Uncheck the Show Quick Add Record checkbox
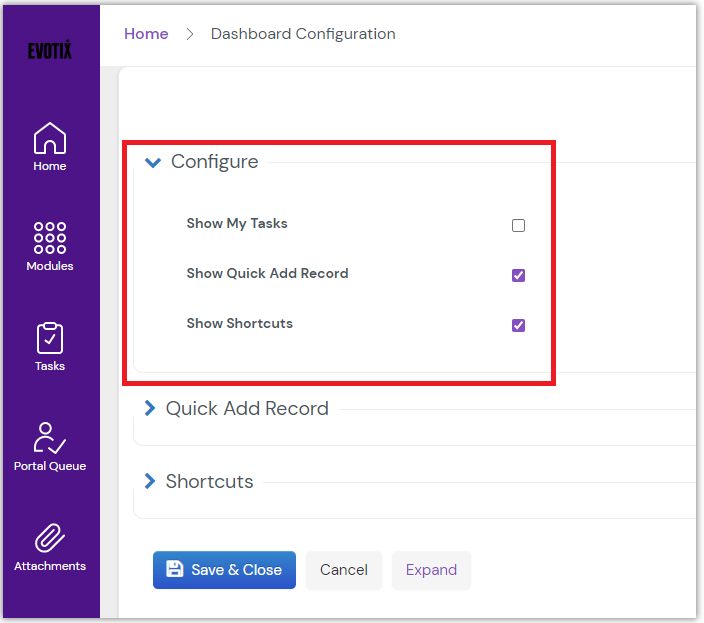Viewport: 704px width, 623px height. pyautogui.click(x=518, y=275)
